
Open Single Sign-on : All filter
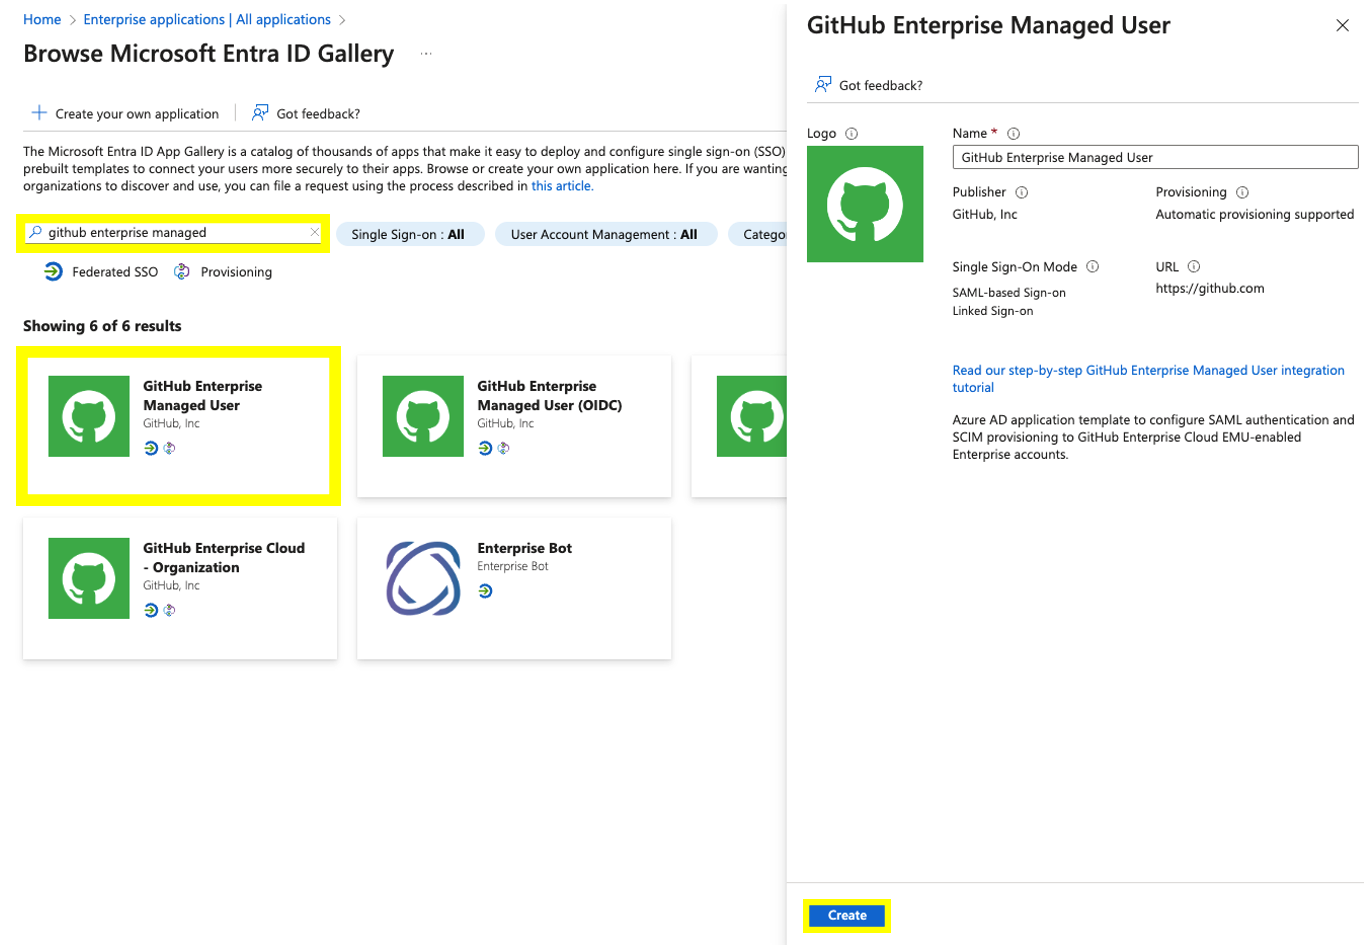[x=408, y=234]
